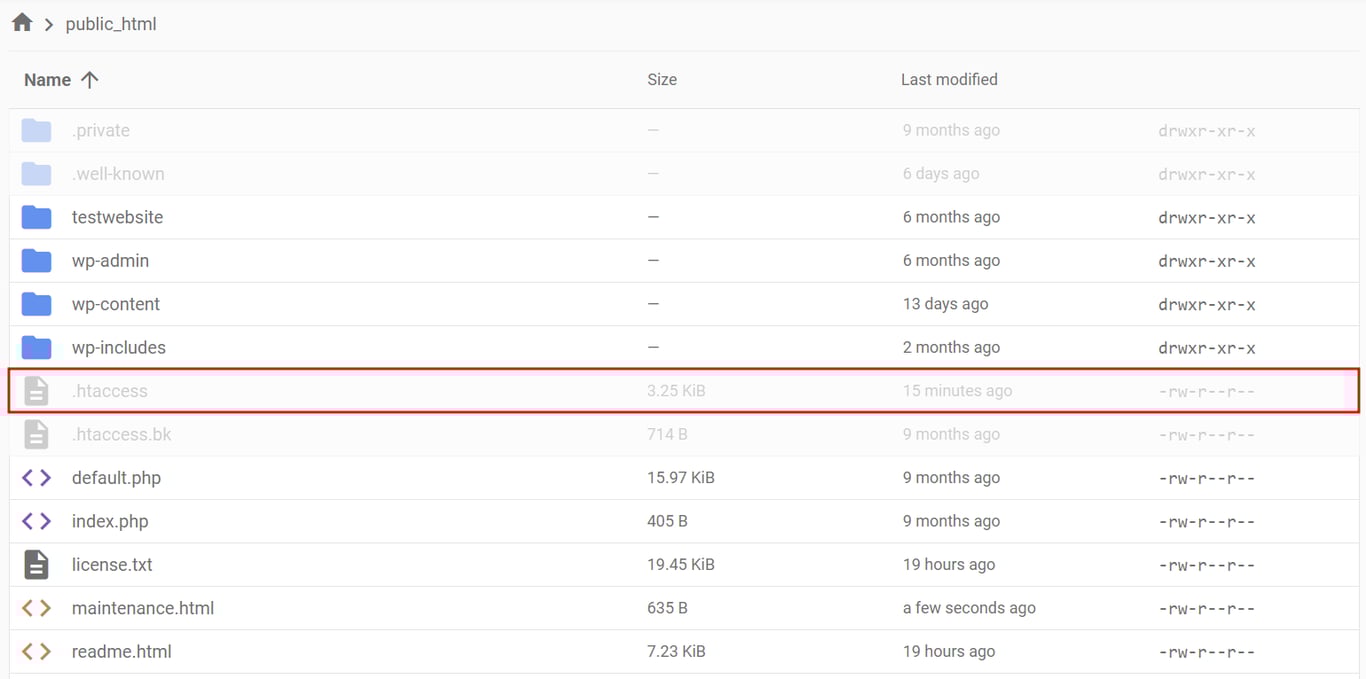Select the readme.html file name

(x=121, y=651)
